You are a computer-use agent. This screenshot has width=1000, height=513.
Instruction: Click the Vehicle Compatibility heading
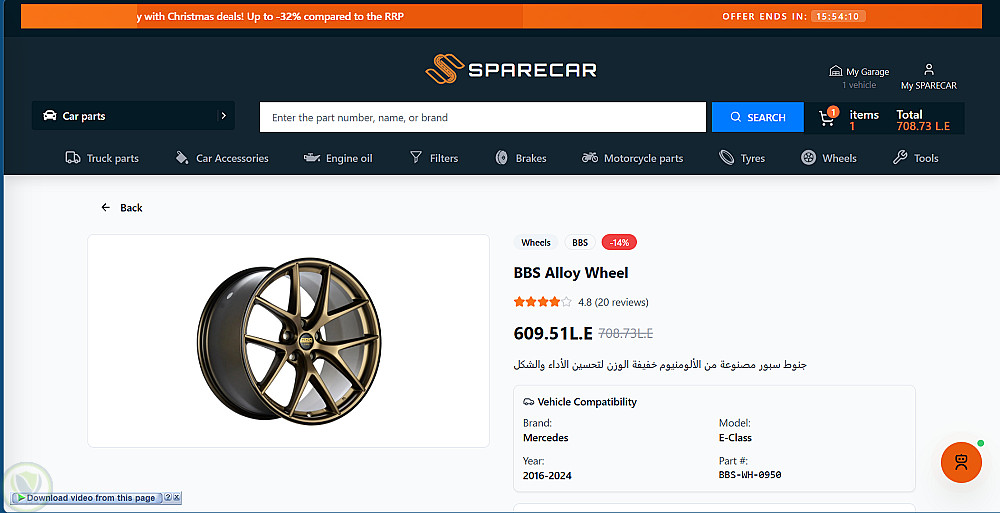coord(580,402)
